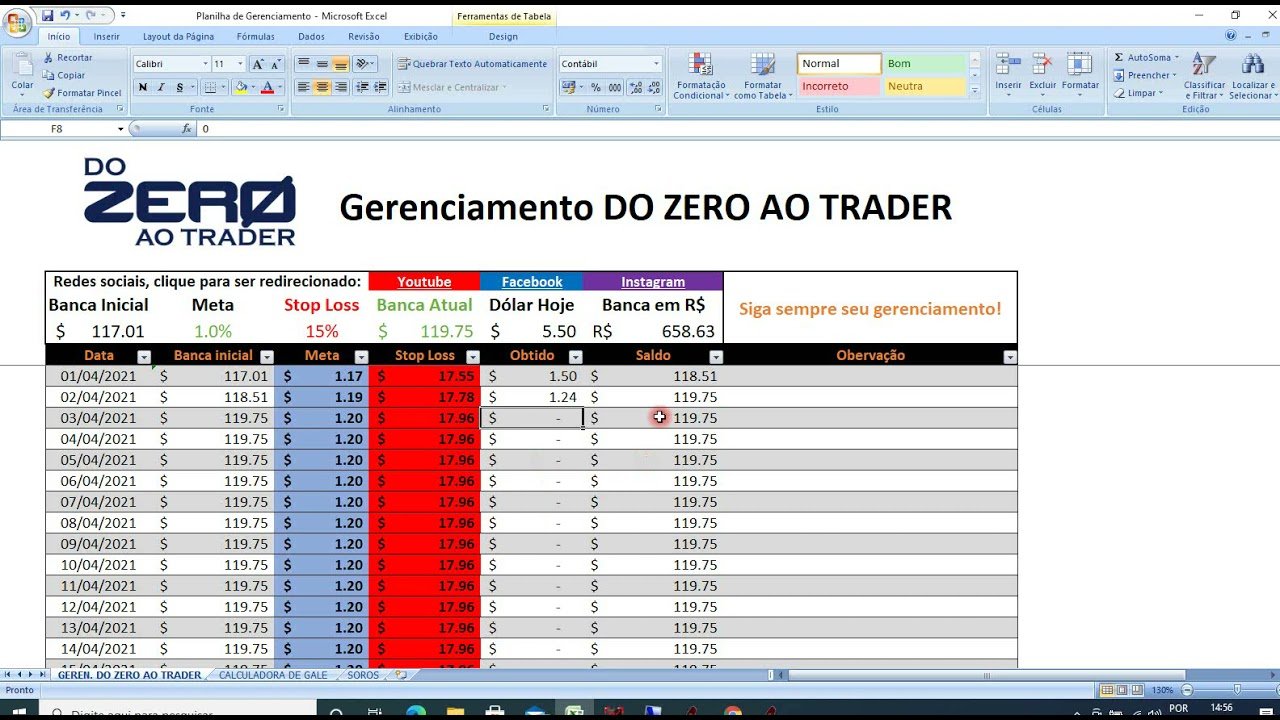This screenshot has width=1280, height=720.
Task: Open the Obtido column filter dropdown
Action: (x=575, y=357)
